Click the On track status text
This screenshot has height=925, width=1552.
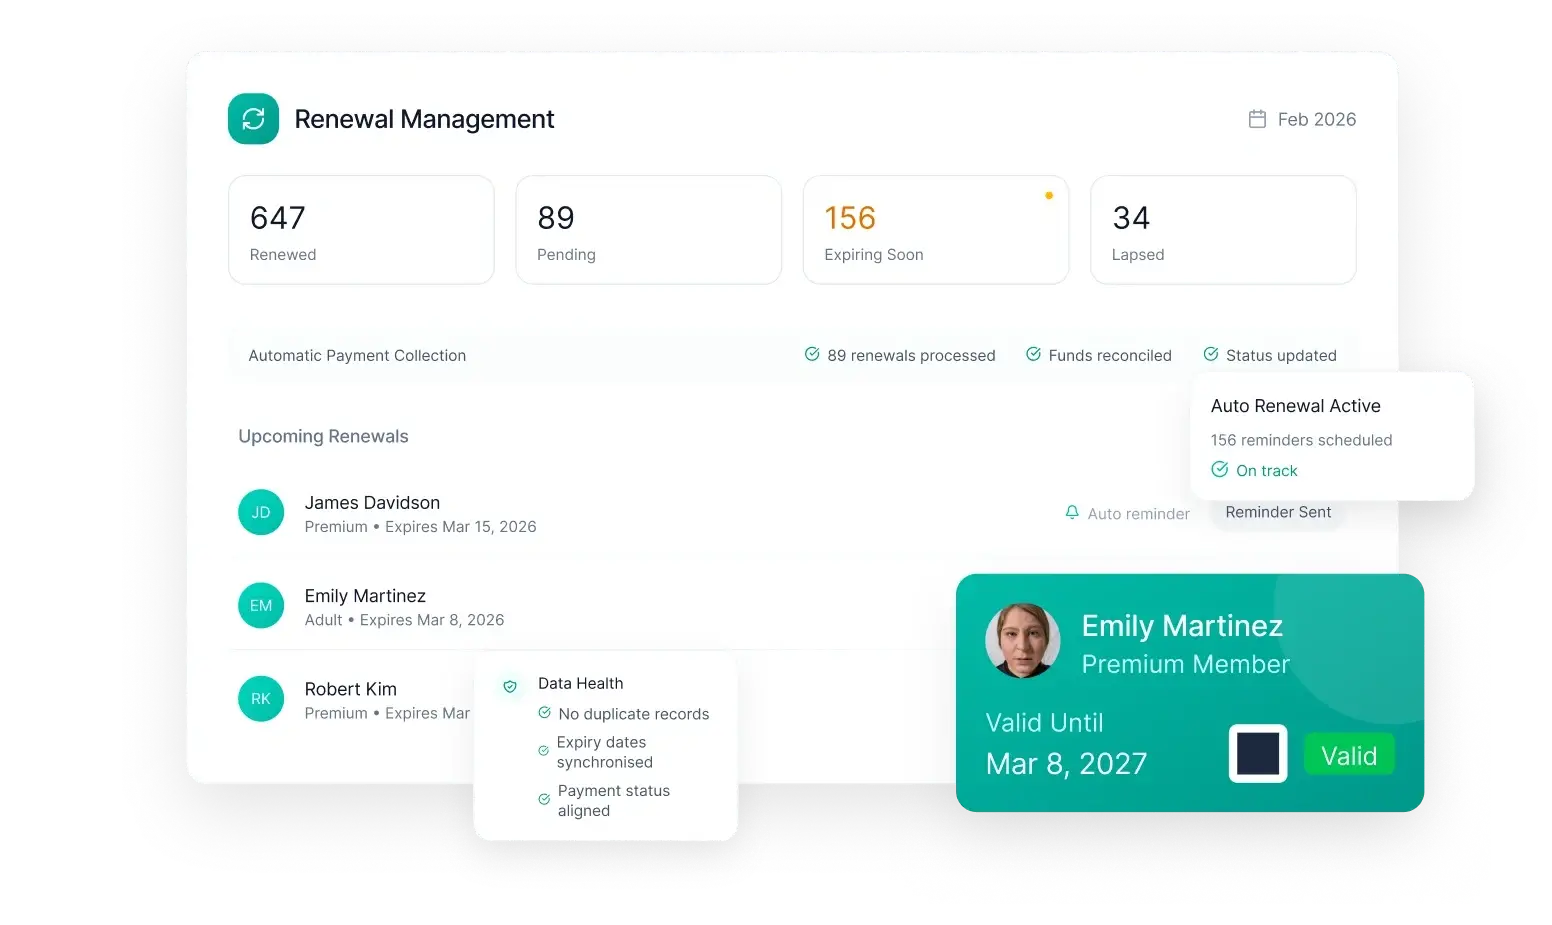point(1266,471)
